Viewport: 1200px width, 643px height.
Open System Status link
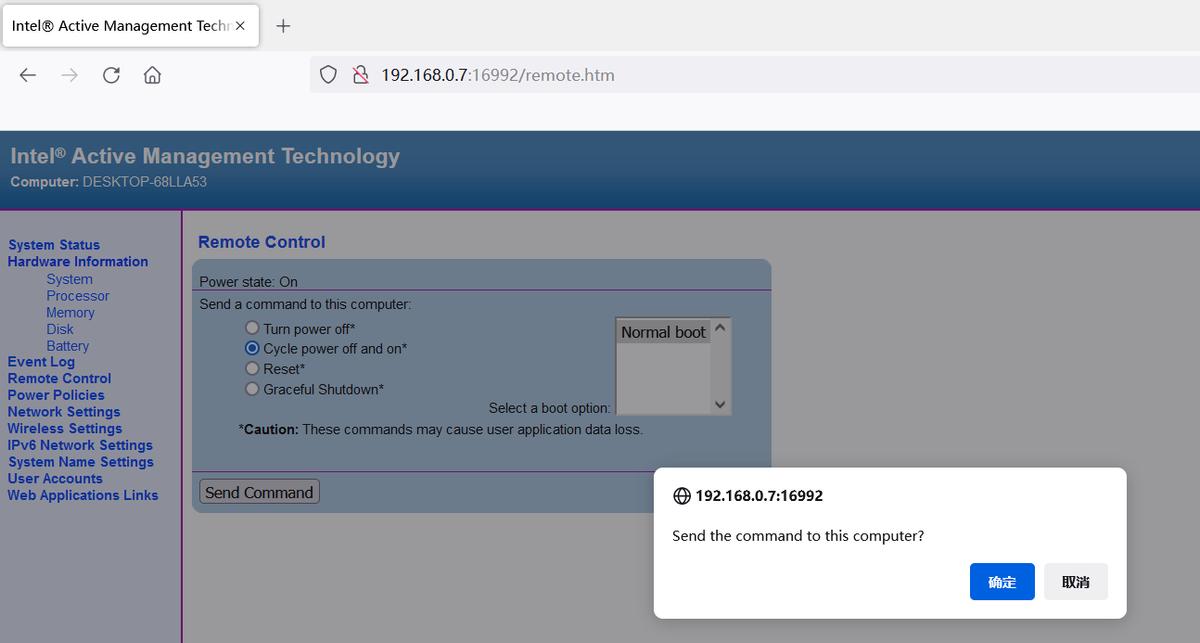coord(54,245)
